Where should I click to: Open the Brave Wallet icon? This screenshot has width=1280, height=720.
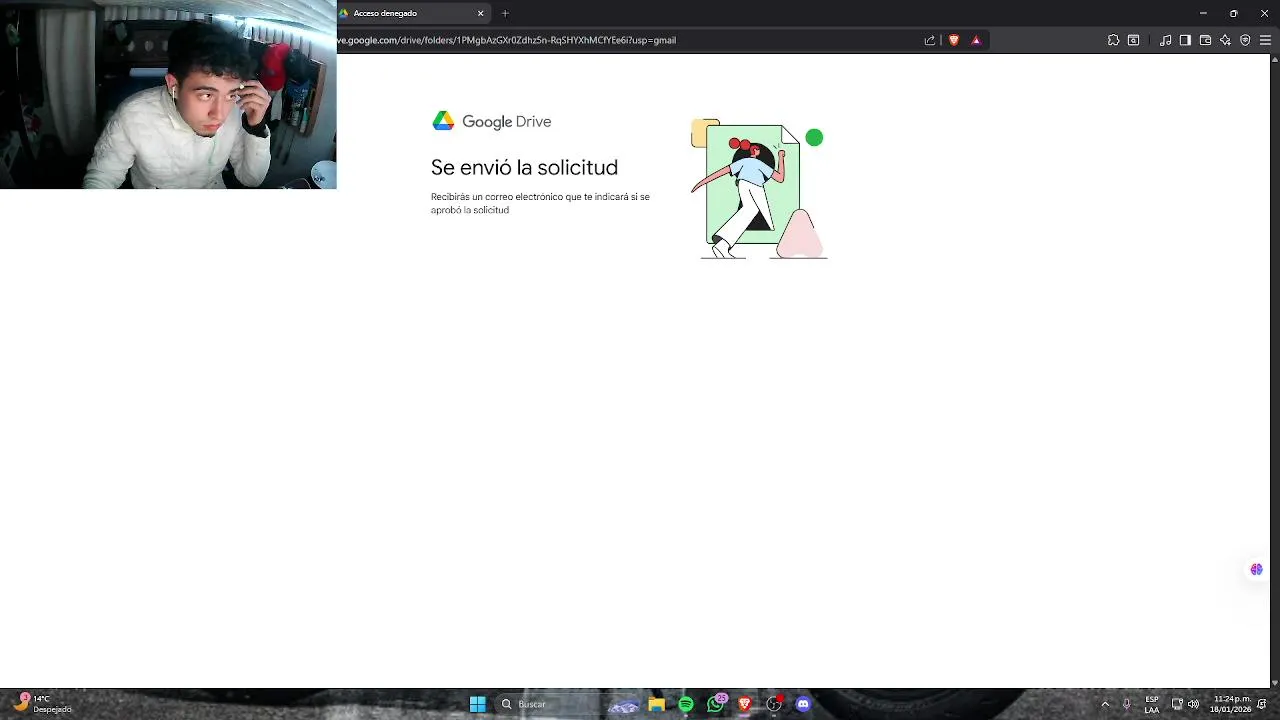pyautogui.click(x=1205, y=40)
